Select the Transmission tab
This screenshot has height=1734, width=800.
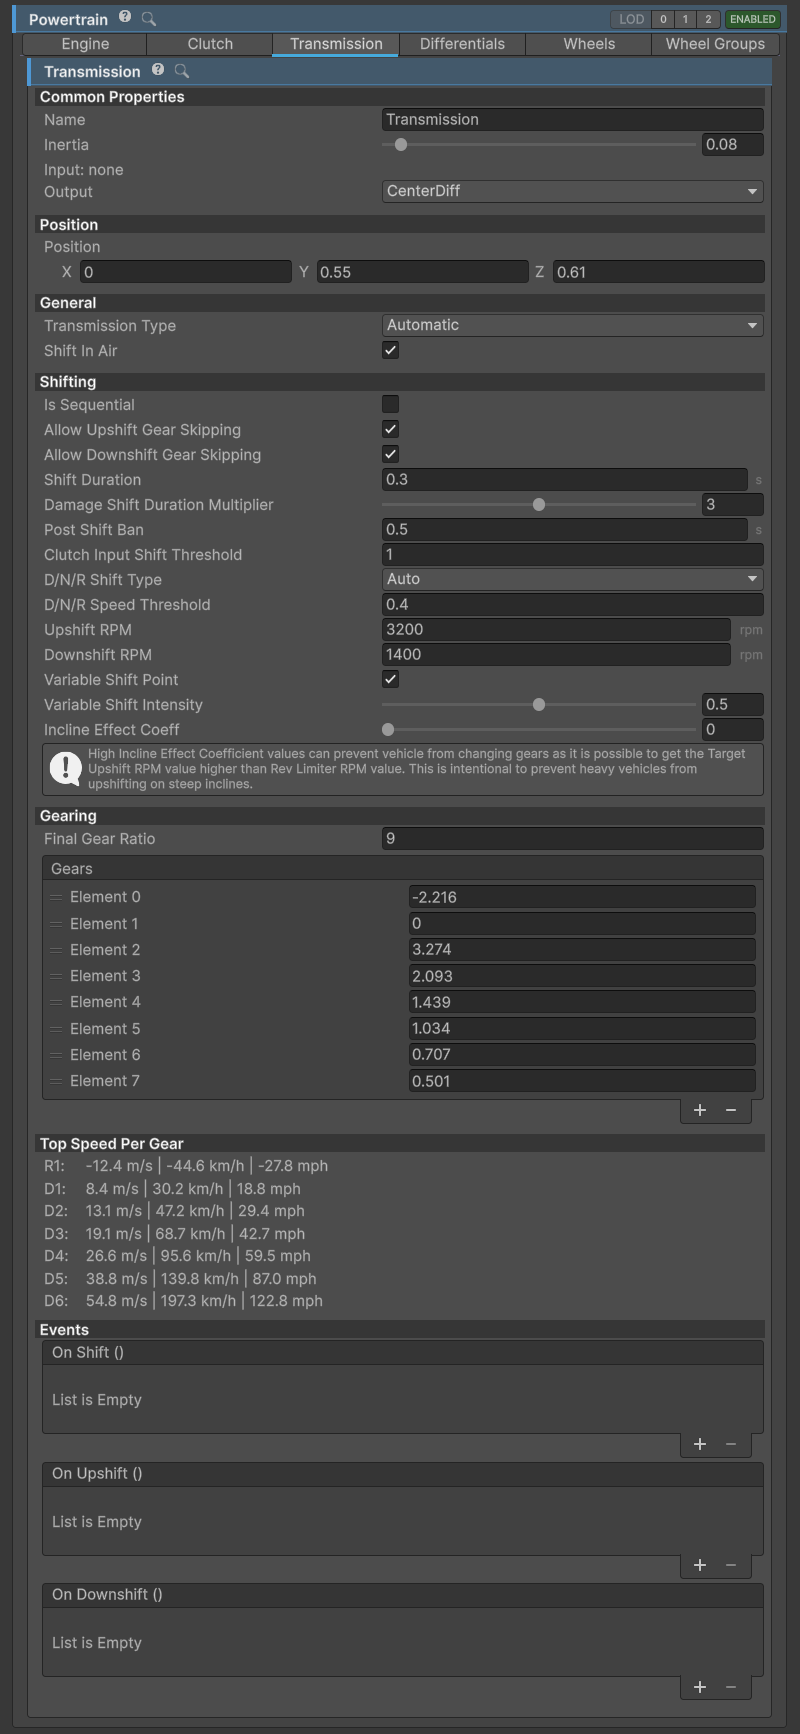pyautogui.click(x=336, y=44)
